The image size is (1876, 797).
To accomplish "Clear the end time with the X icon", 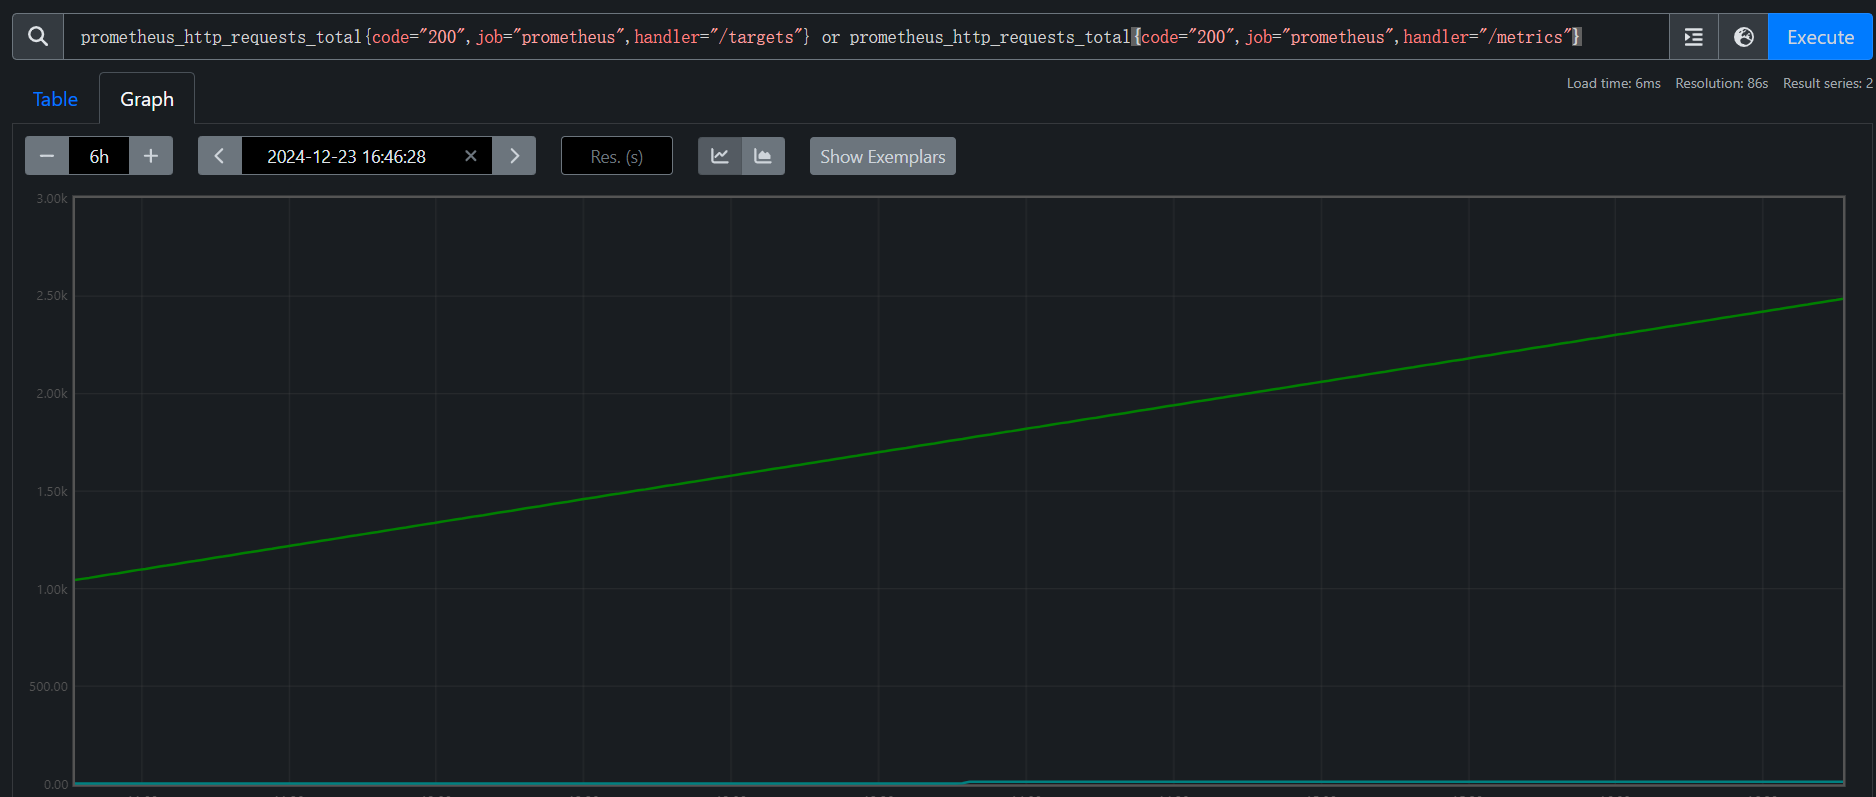I will point(471,156).
